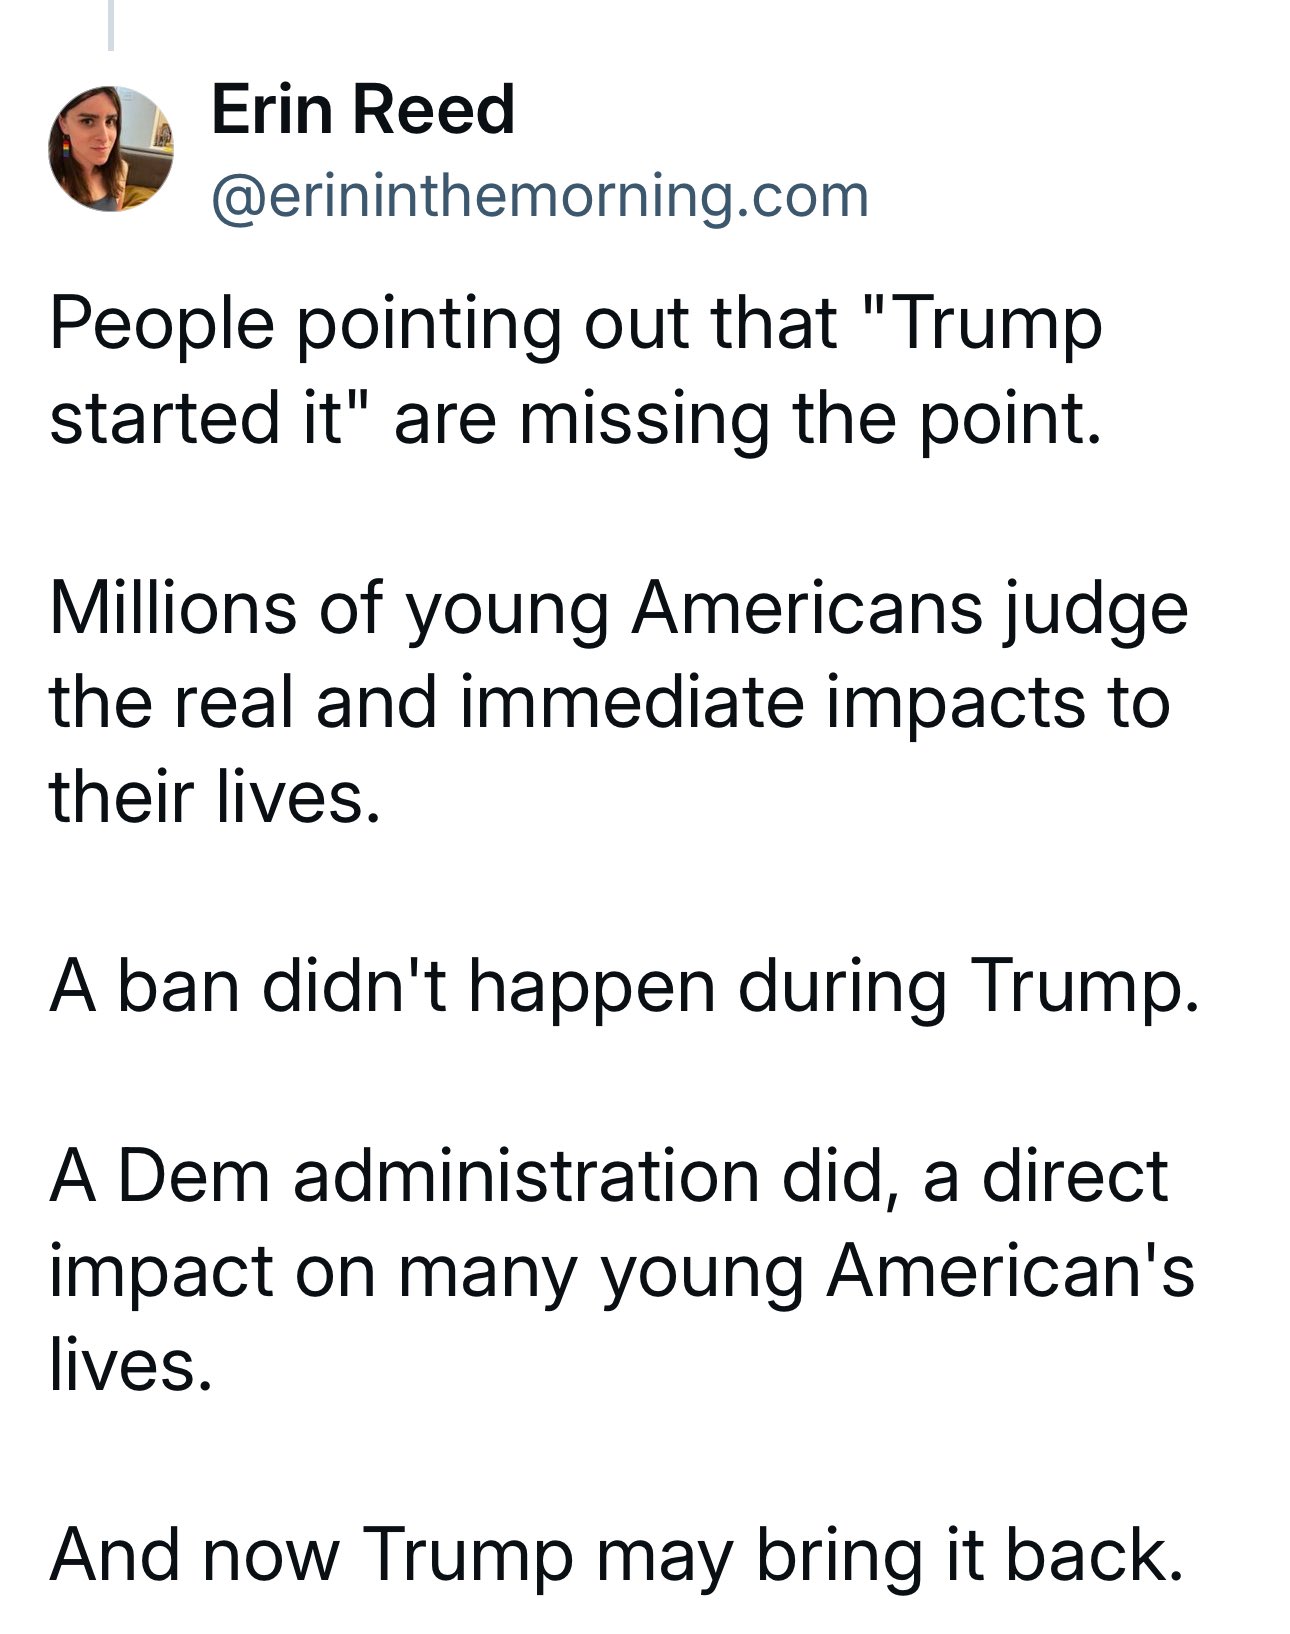Image resolution: width=1290 pixels, height=1634 pixels.
Task: Click the word 'immediate' in the post
Action: [633, 702]
